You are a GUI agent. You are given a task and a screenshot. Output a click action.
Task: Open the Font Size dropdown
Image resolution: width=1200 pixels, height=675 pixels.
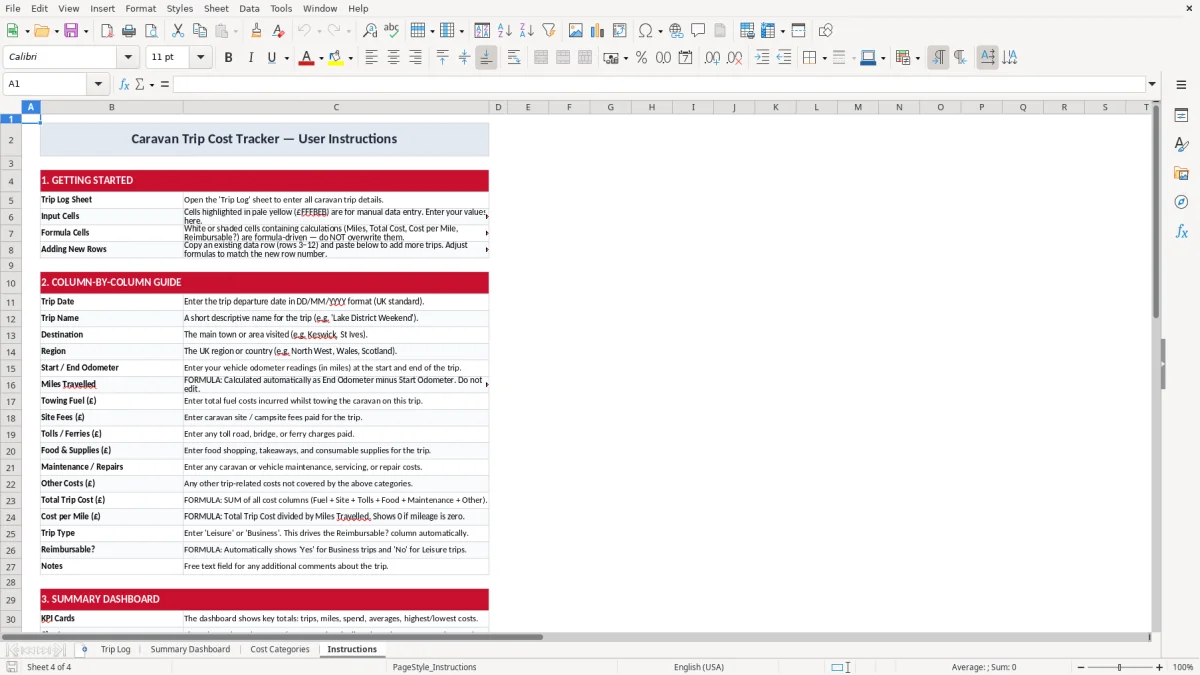200,58
